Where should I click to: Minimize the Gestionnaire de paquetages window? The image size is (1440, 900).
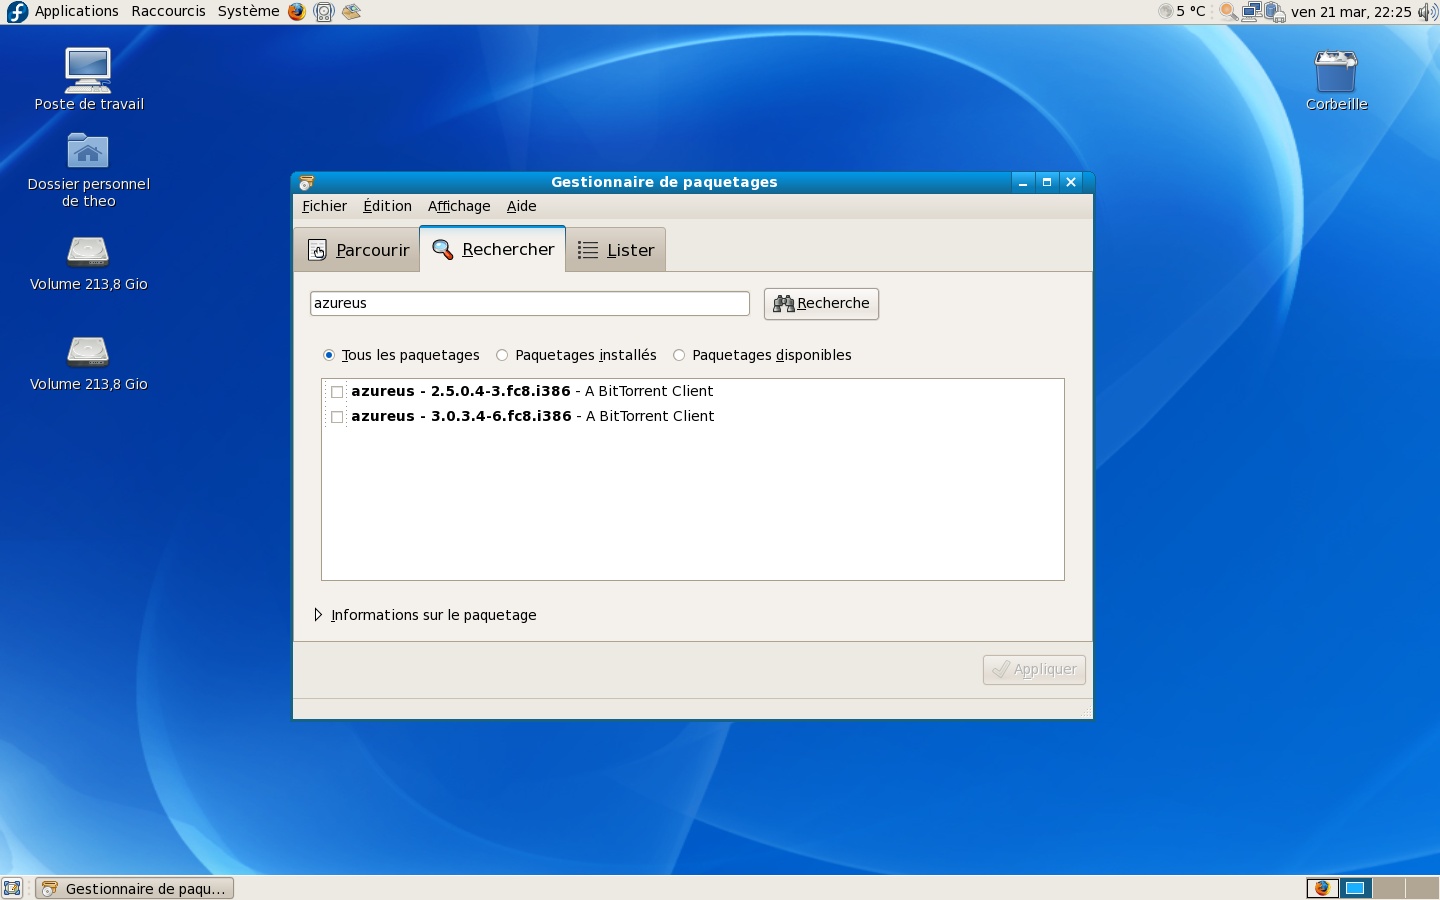(x=1022, y=182)
